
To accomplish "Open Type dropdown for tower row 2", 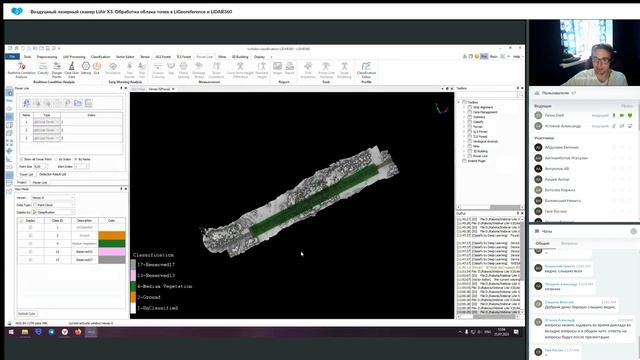I will click(47, 130).
